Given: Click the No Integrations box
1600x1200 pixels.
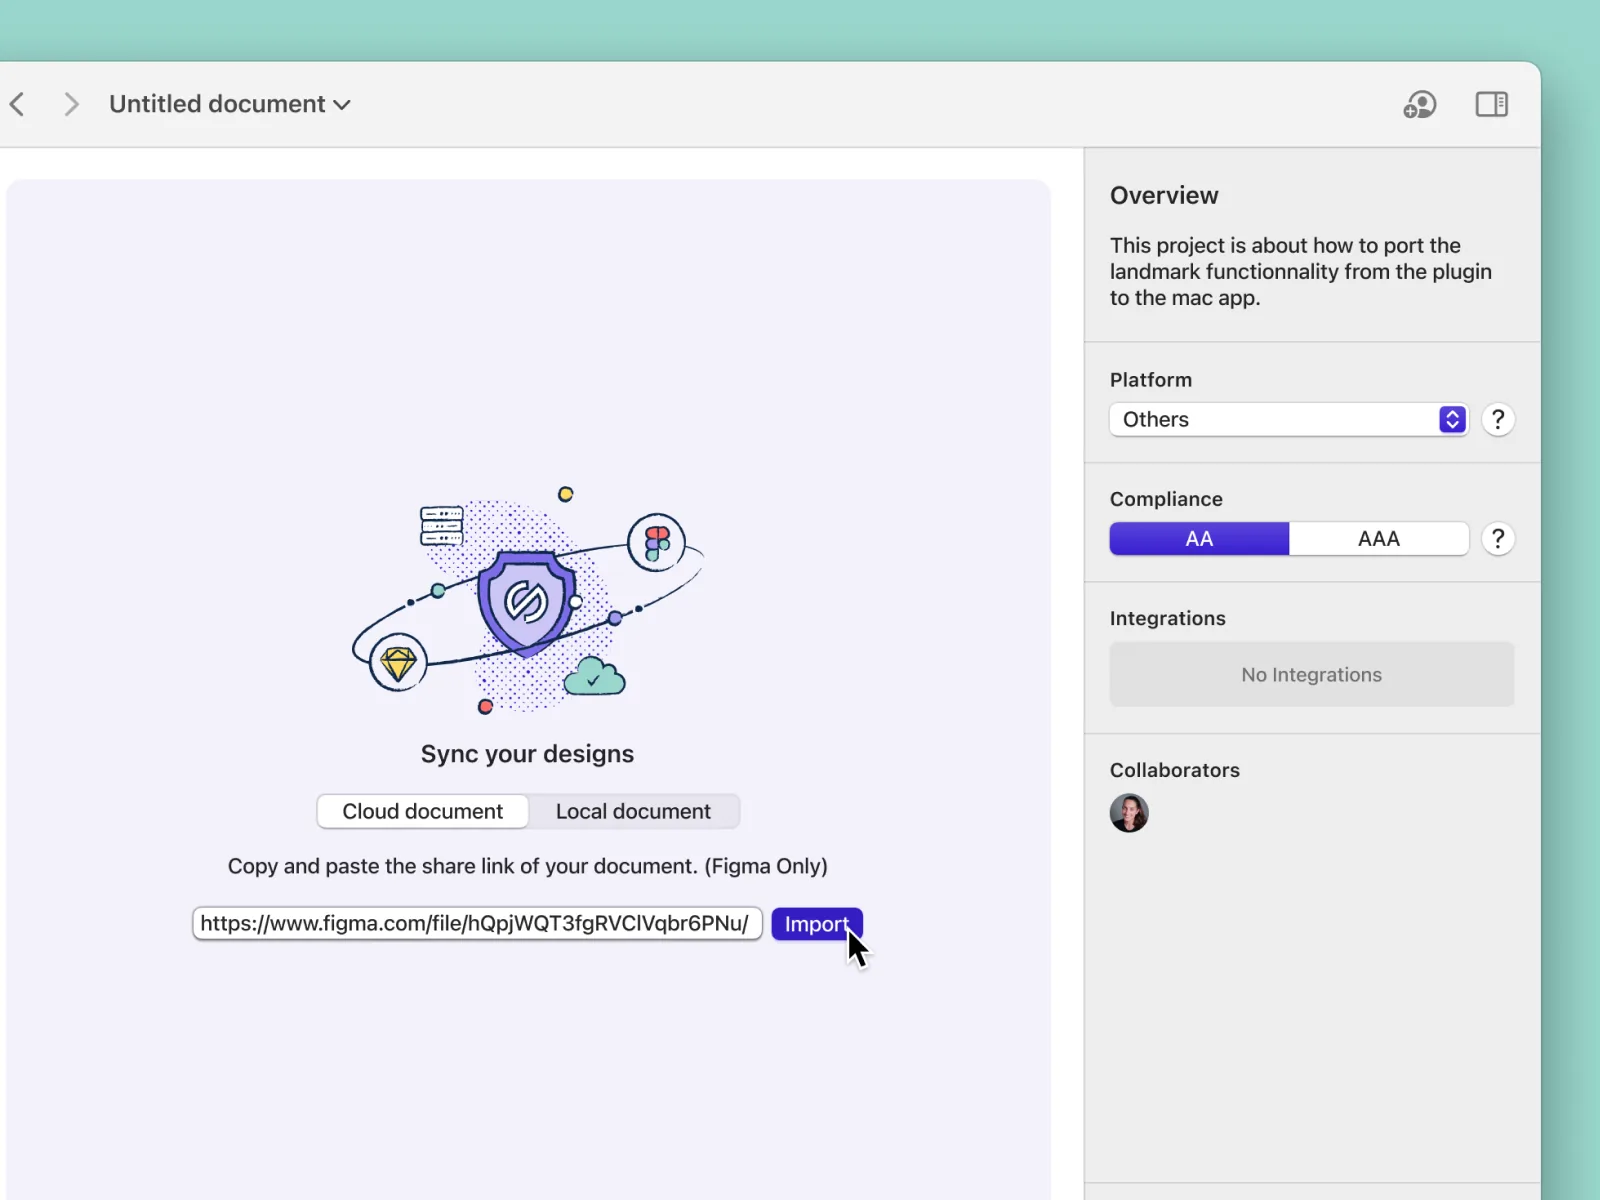Looking at the screenshot, I should pos(1311,675).
